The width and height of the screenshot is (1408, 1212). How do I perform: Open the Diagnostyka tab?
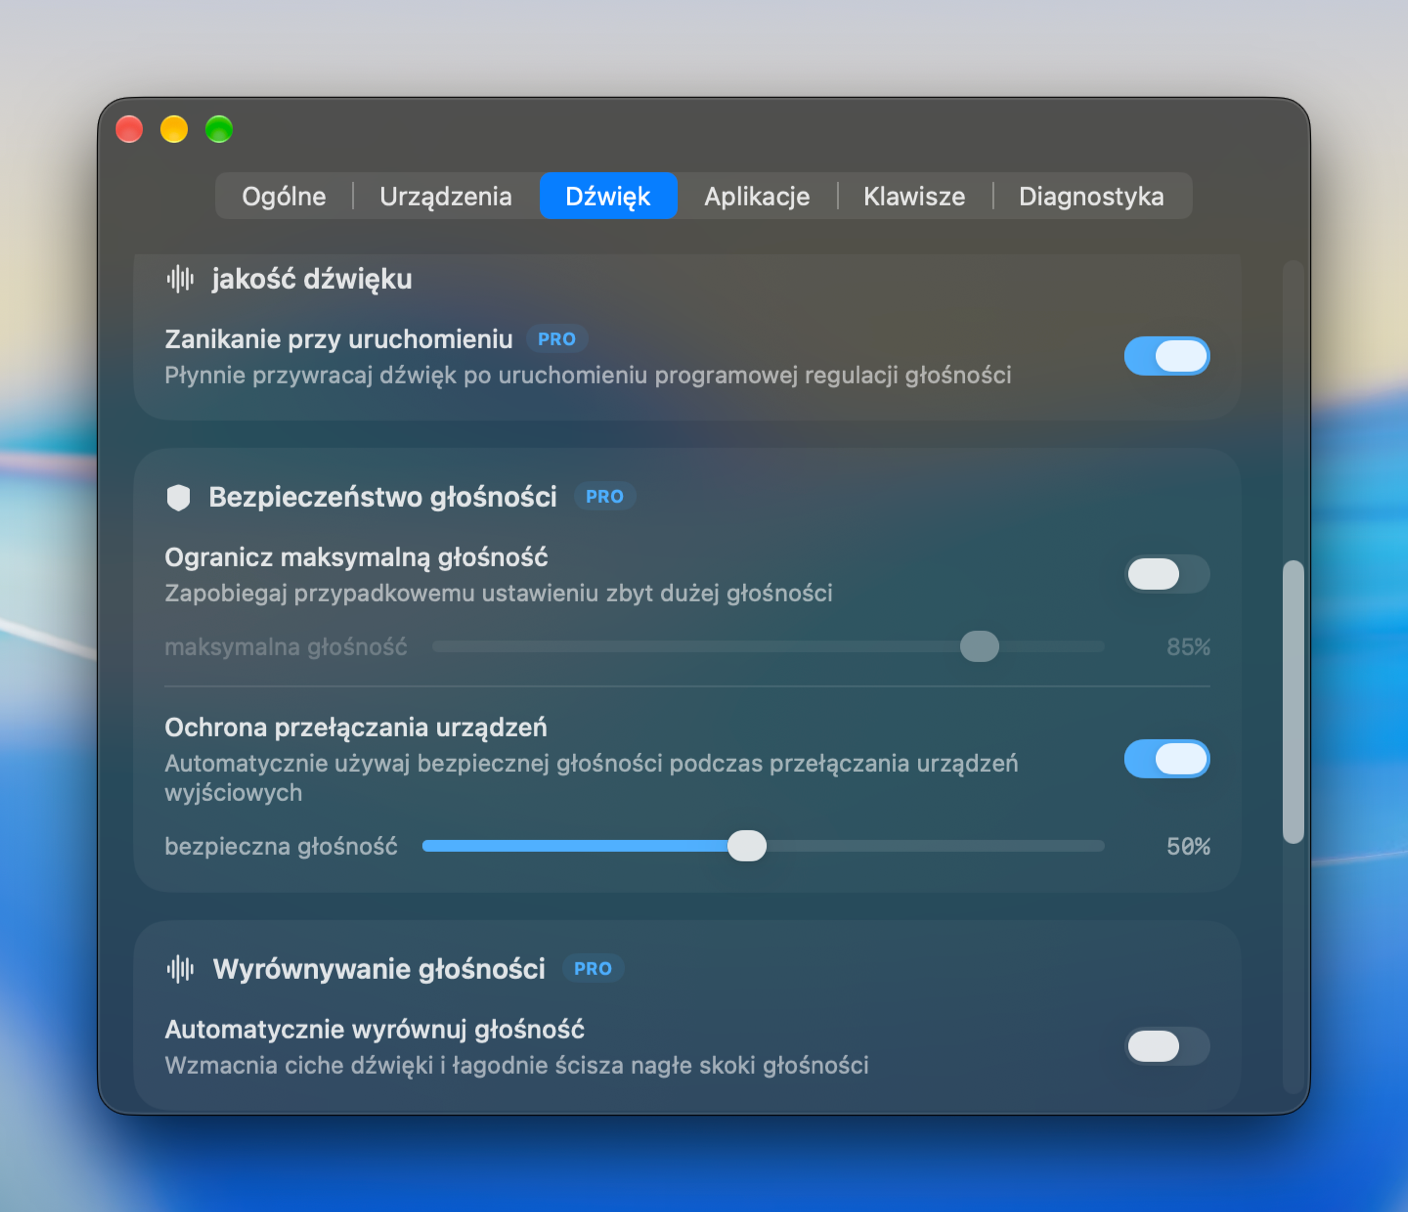(x=1091, y=196)
